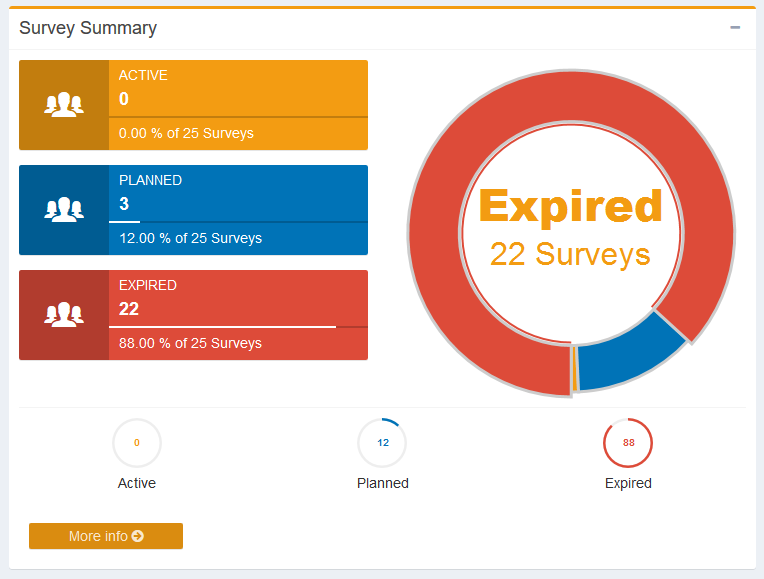Click the Active circular gauge showing 0
Screen dimensions: 764x579
click(x=137, y=442)
